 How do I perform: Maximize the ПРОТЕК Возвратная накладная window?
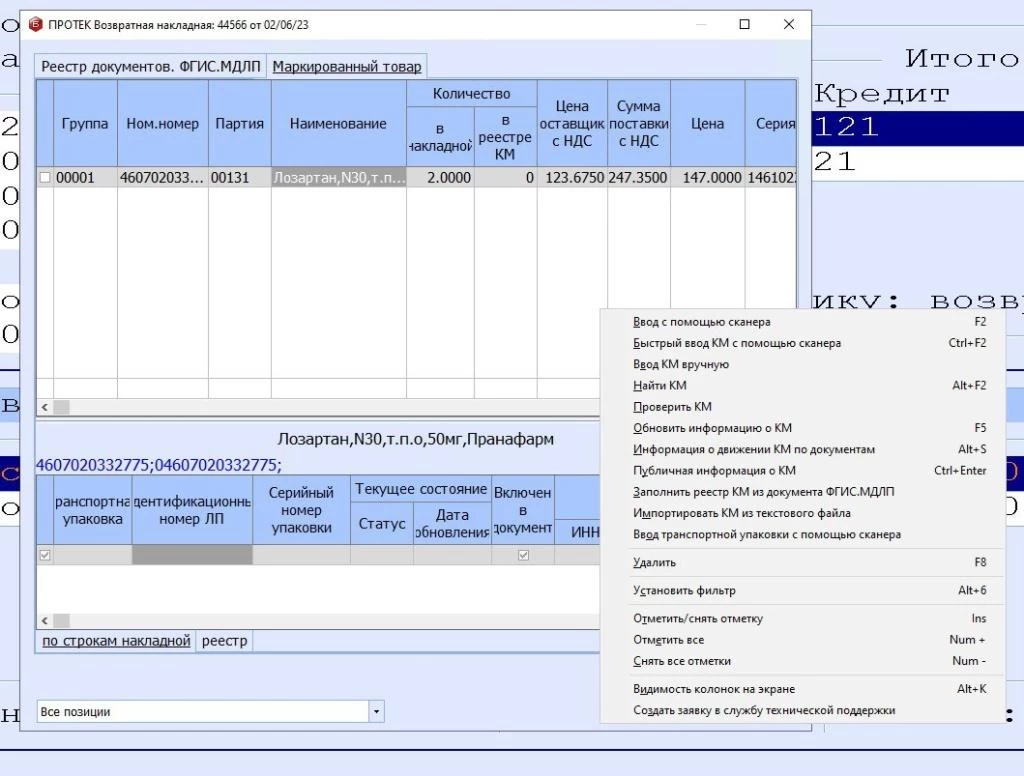tap(744, 24)
